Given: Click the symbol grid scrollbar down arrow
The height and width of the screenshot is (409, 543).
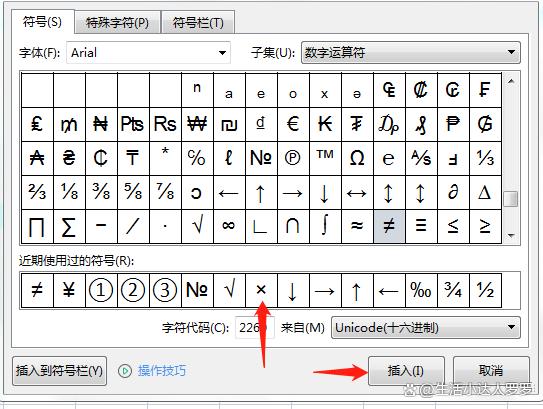Looking at the screenshot, I should pyautogui.click(x=511, y=236).
